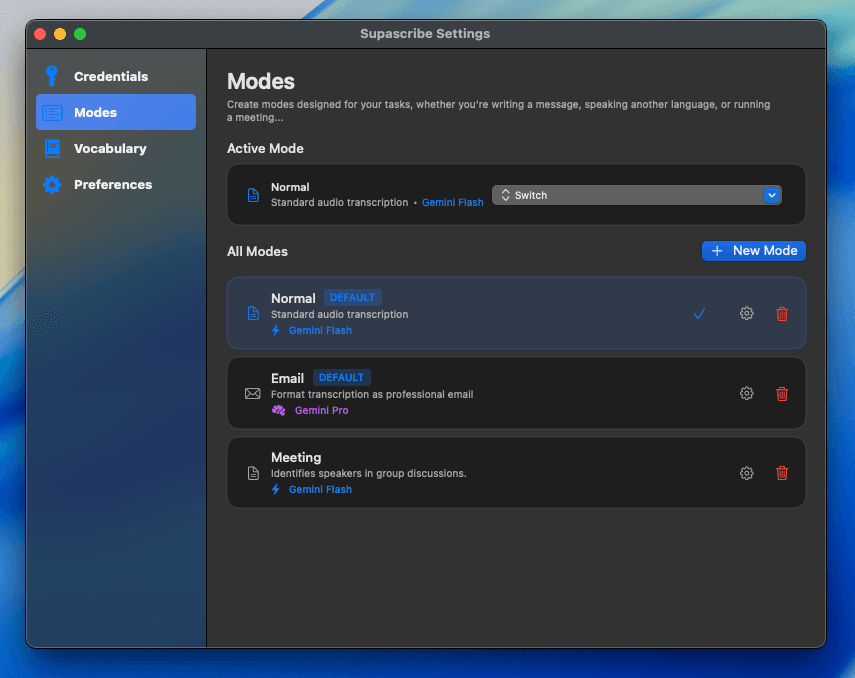This screenshot has height=678, width=855.
Task: Delete the Normal mode with the trash icon
Action: (x=781, y=313)
